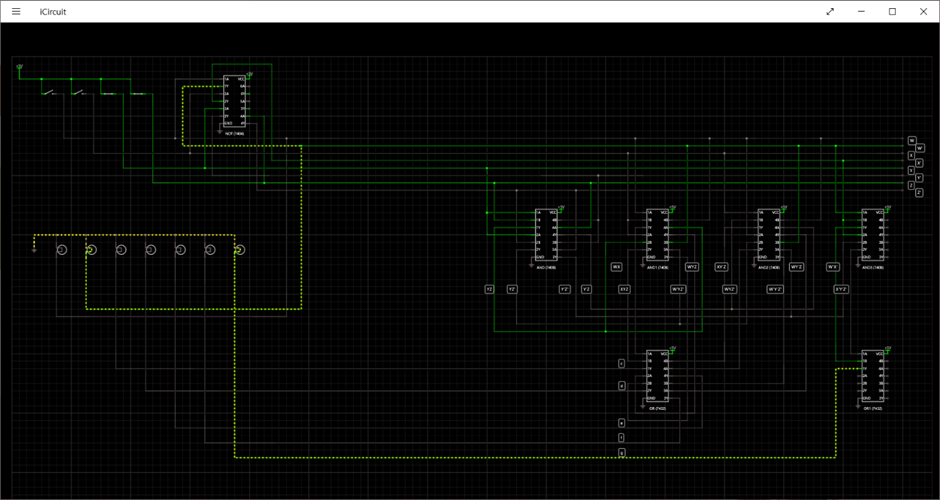Select the YZ' term label
This screenshot has width=940, height=500.
pos(512,289)
